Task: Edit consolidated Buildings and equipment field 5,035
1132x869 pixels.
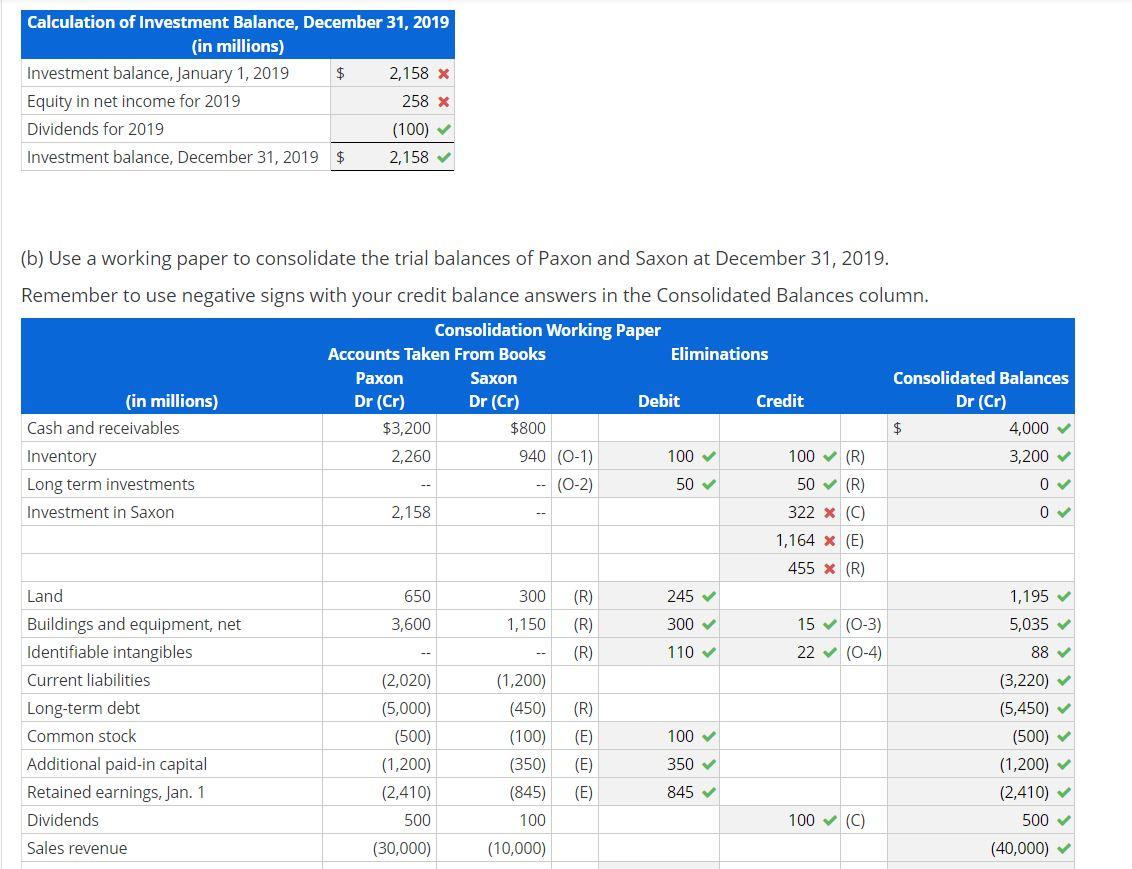Action: click(x=980, y=625)
